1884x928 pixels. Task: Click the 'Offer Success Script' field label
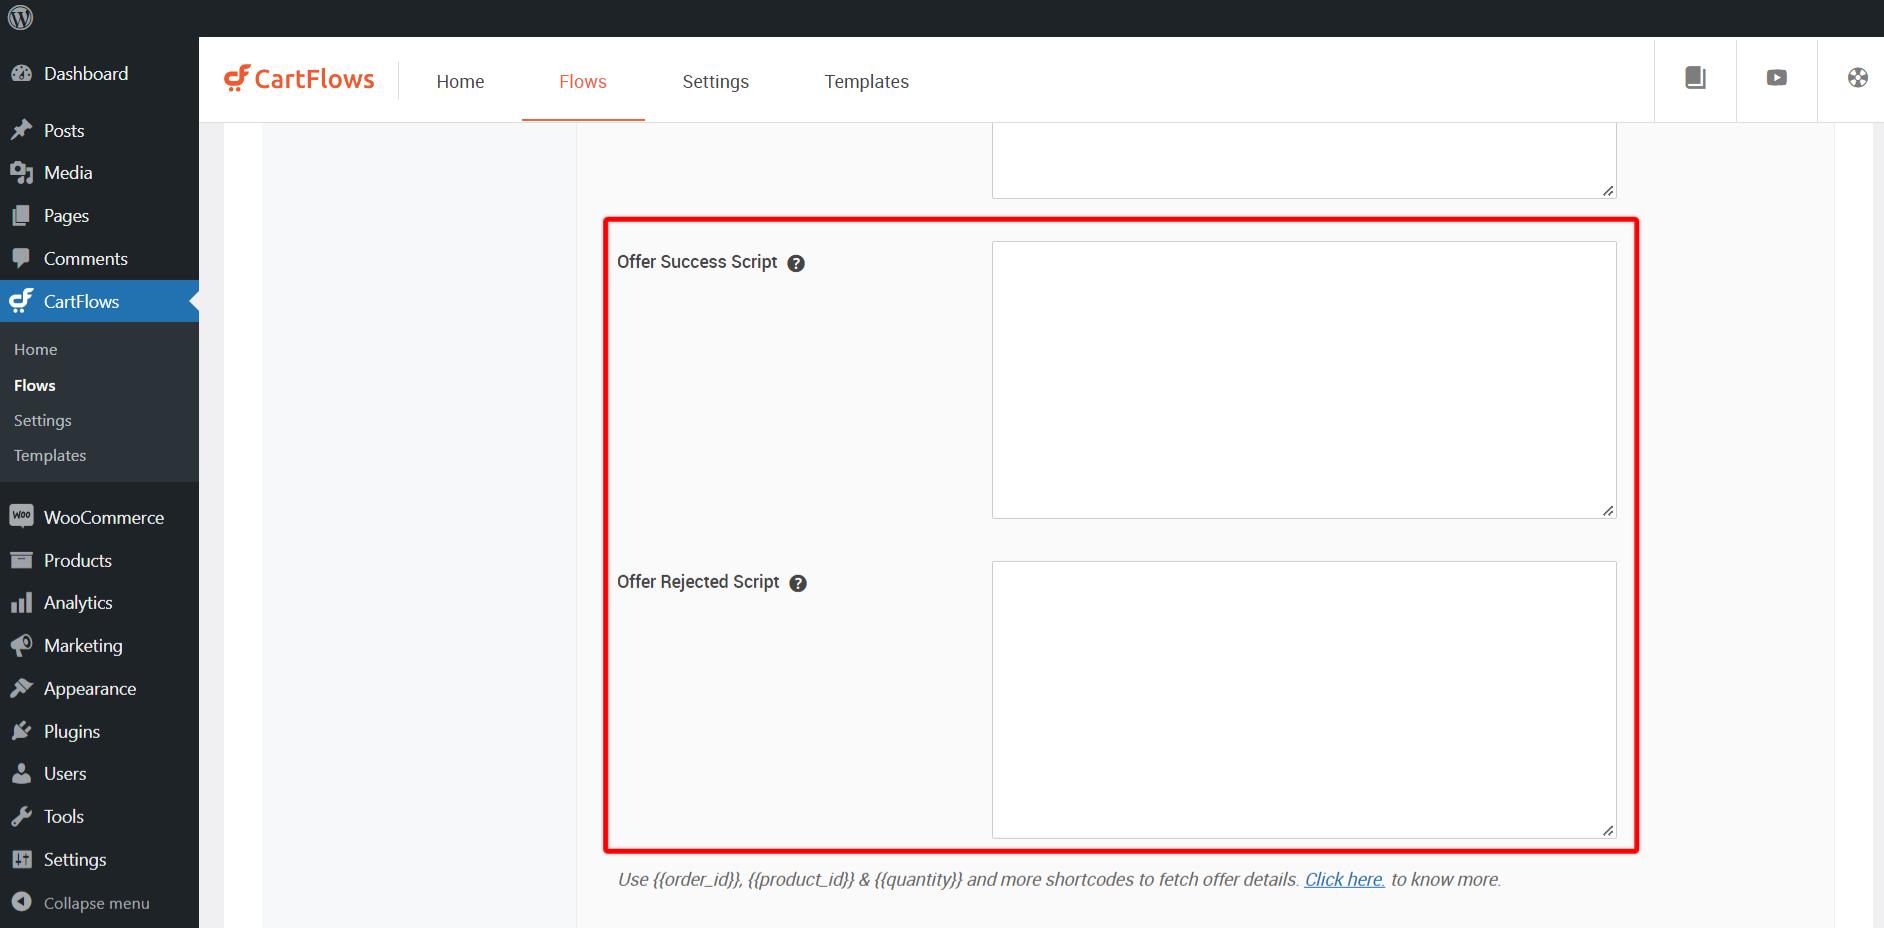[x=697, y=262]
